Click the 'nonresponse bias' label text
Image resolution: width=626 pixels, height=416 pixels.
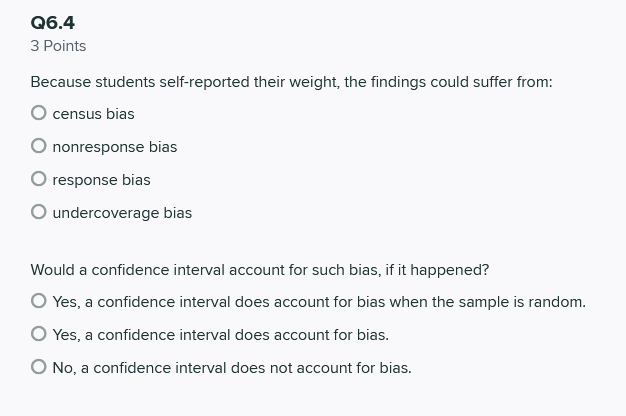[115, 147]
